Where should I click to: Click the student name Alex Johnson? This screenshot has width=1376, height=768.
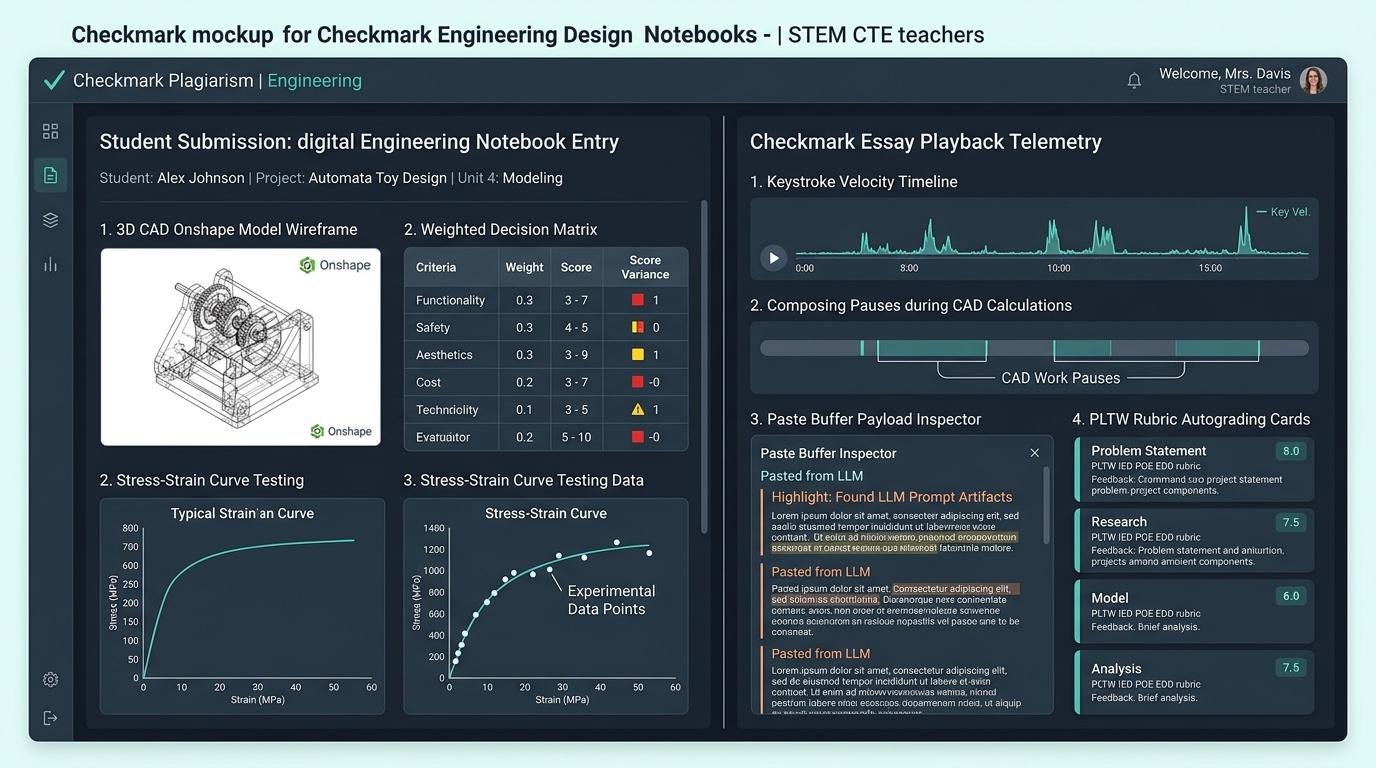(x=201, y=178)
